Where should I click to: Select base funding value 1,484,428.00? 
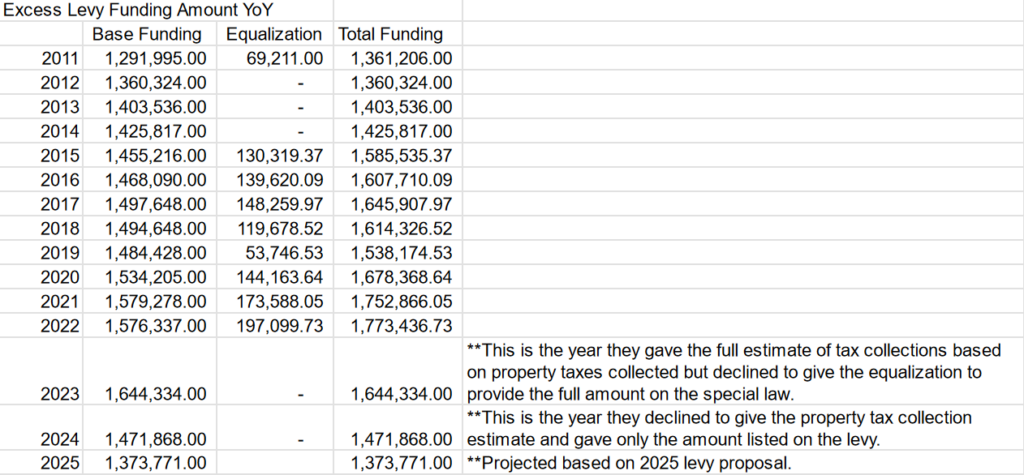pos(155,254)
